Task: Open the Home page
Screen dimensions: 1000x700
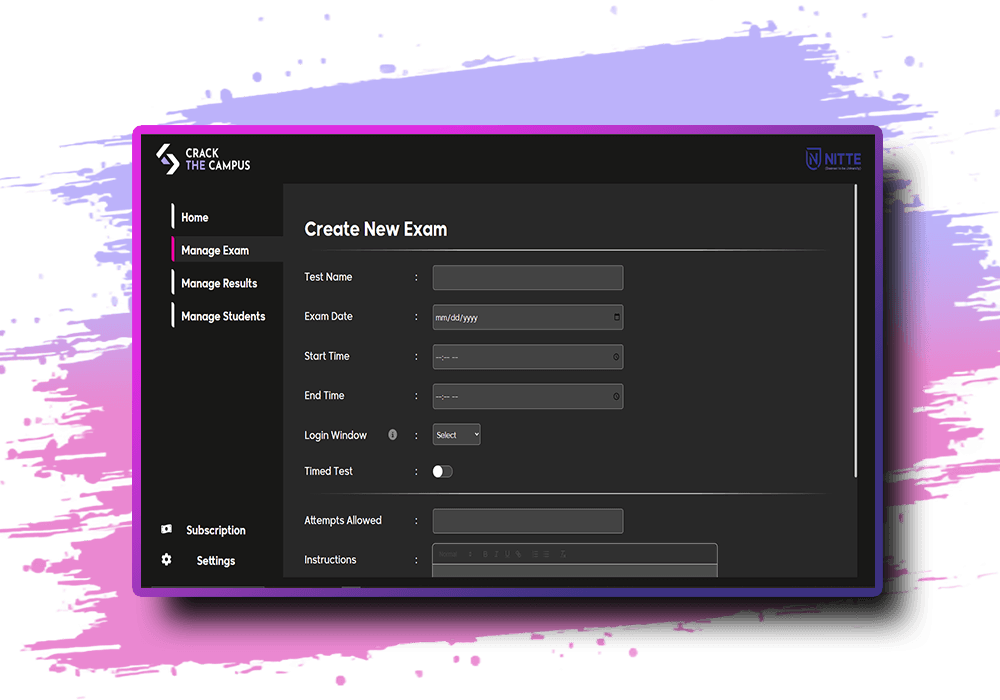Action: coord(195,217)
